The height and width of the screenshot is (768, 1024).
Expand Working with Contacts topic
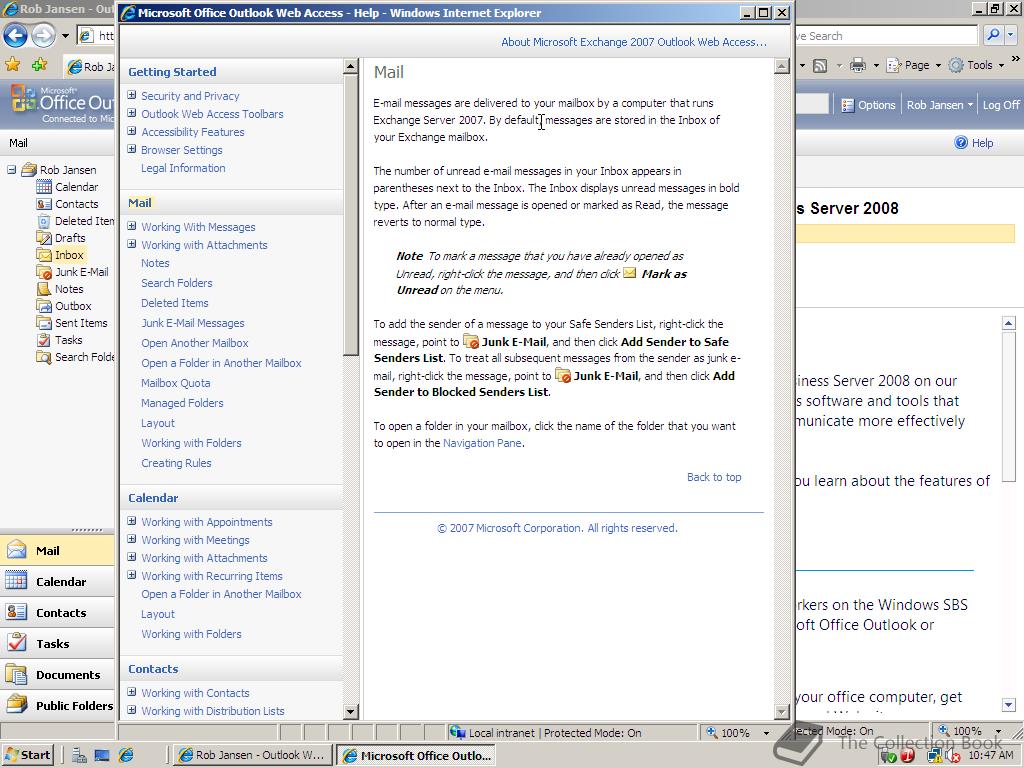click(x=132, y=692)
